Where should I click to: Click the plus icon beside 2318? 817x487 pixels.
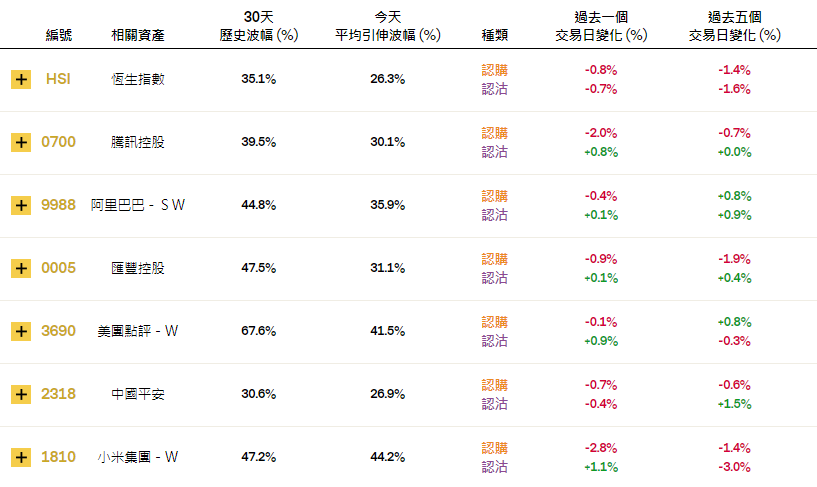[20, 394]
